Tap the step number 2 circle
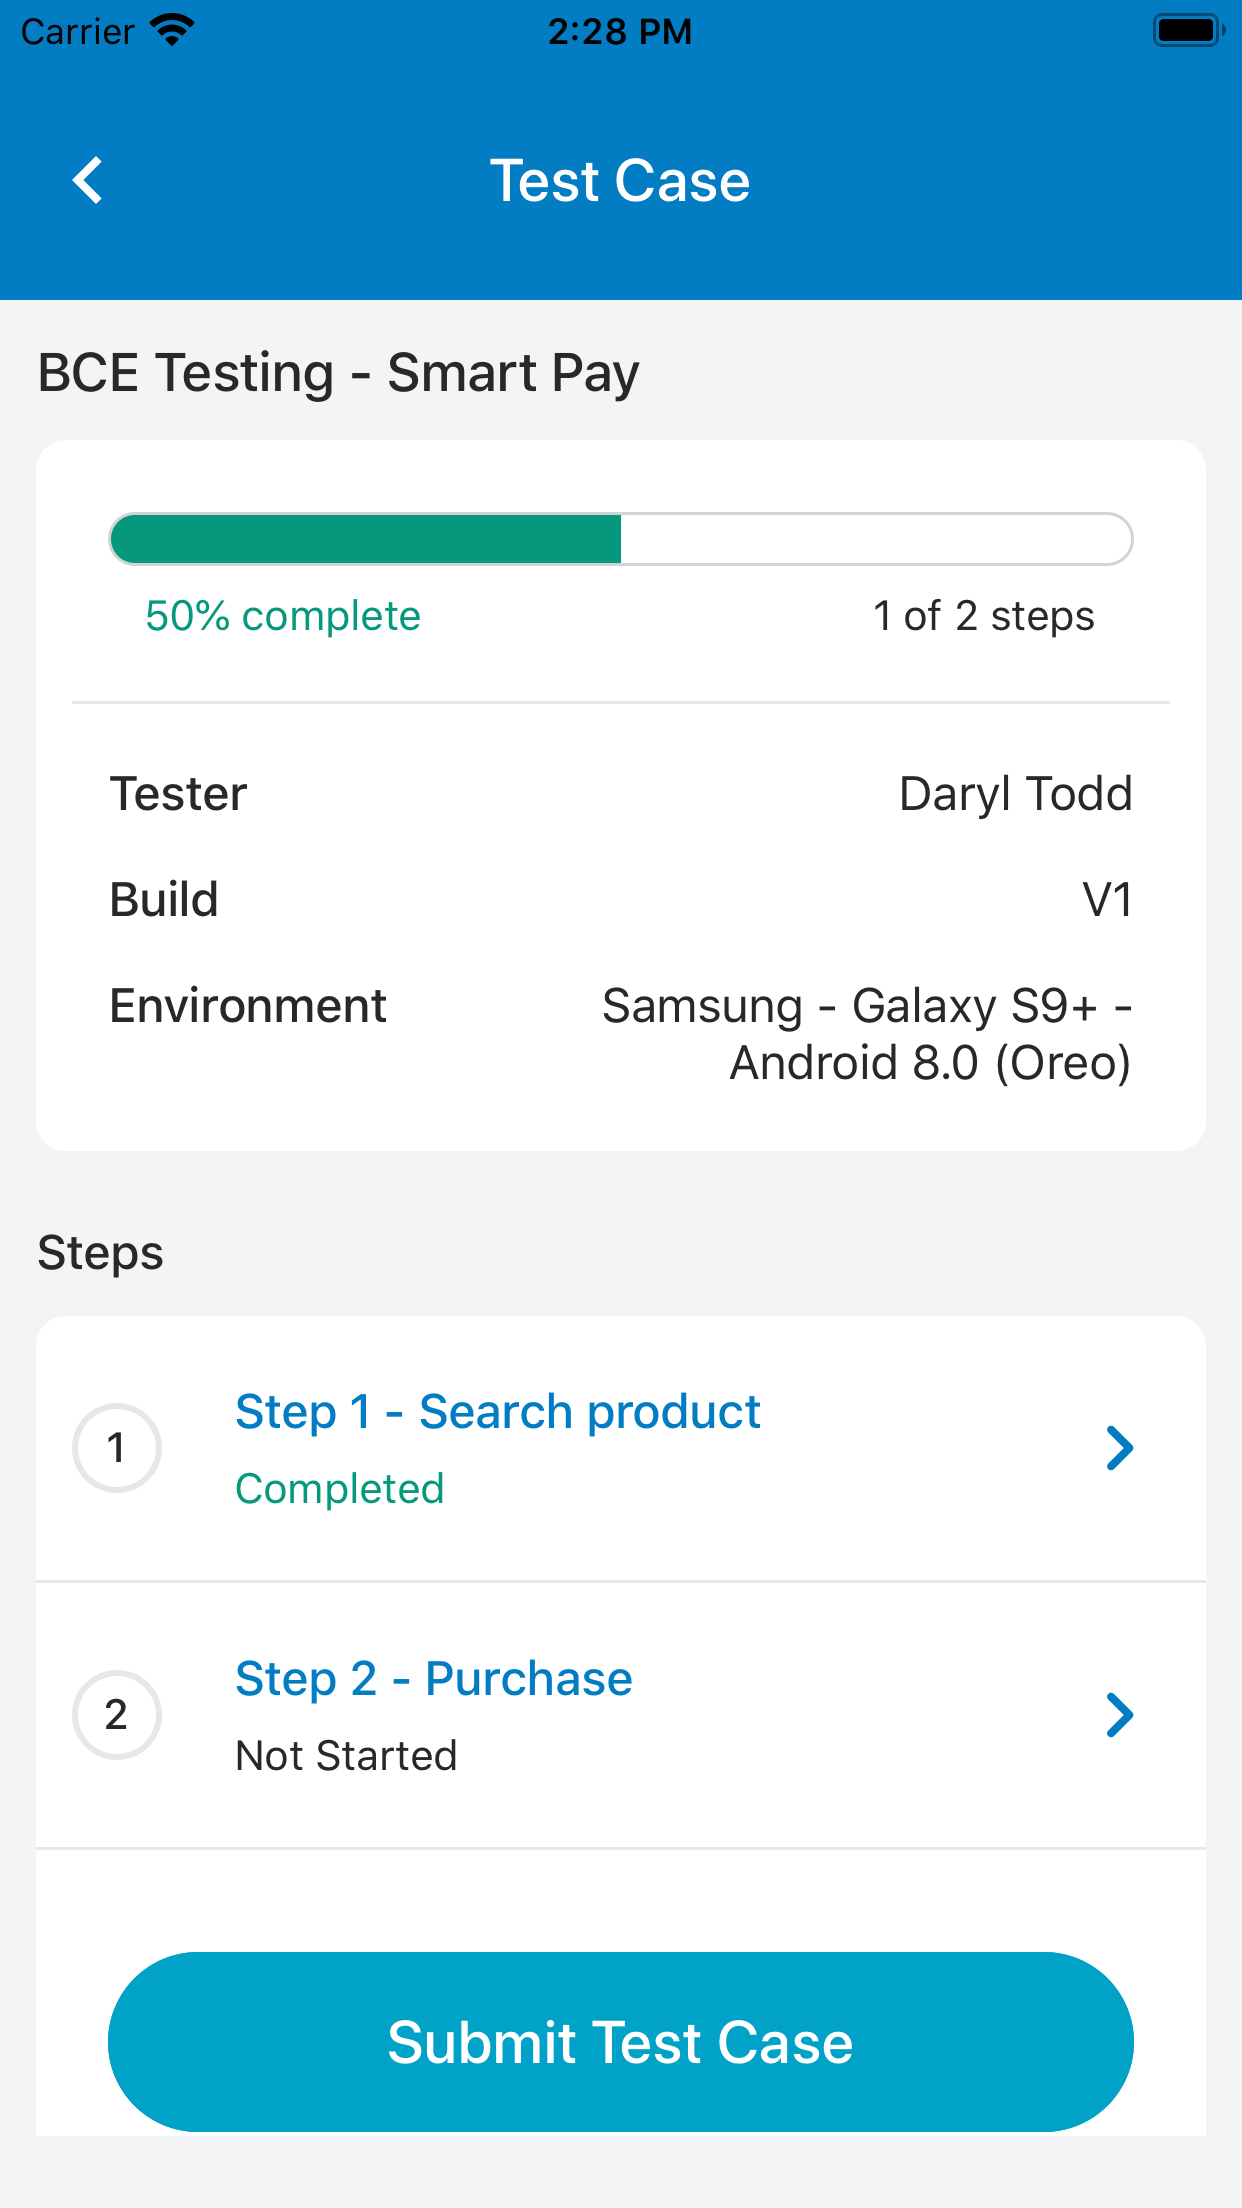 (x=117, y=1715)
